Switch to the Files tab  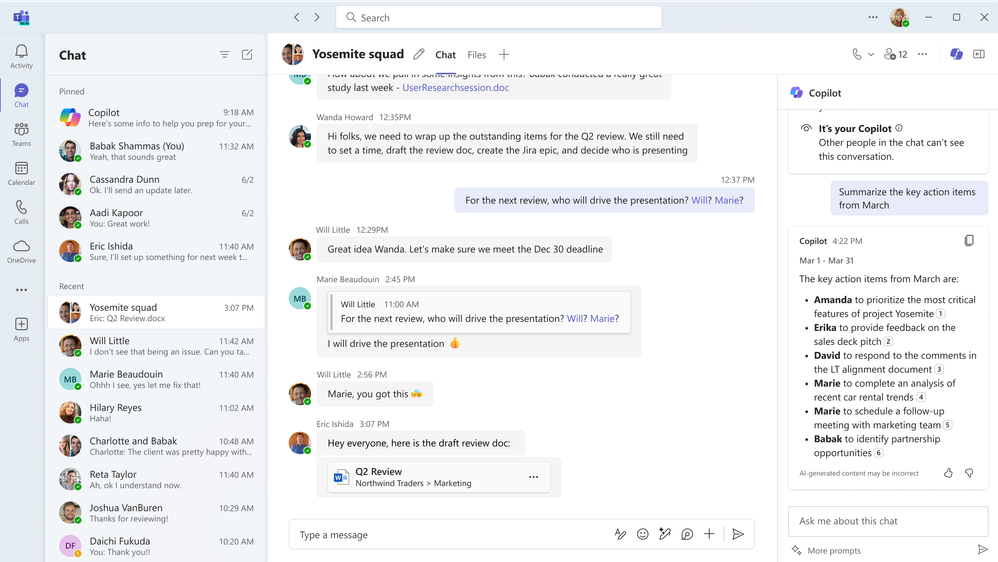click(477, 55)
